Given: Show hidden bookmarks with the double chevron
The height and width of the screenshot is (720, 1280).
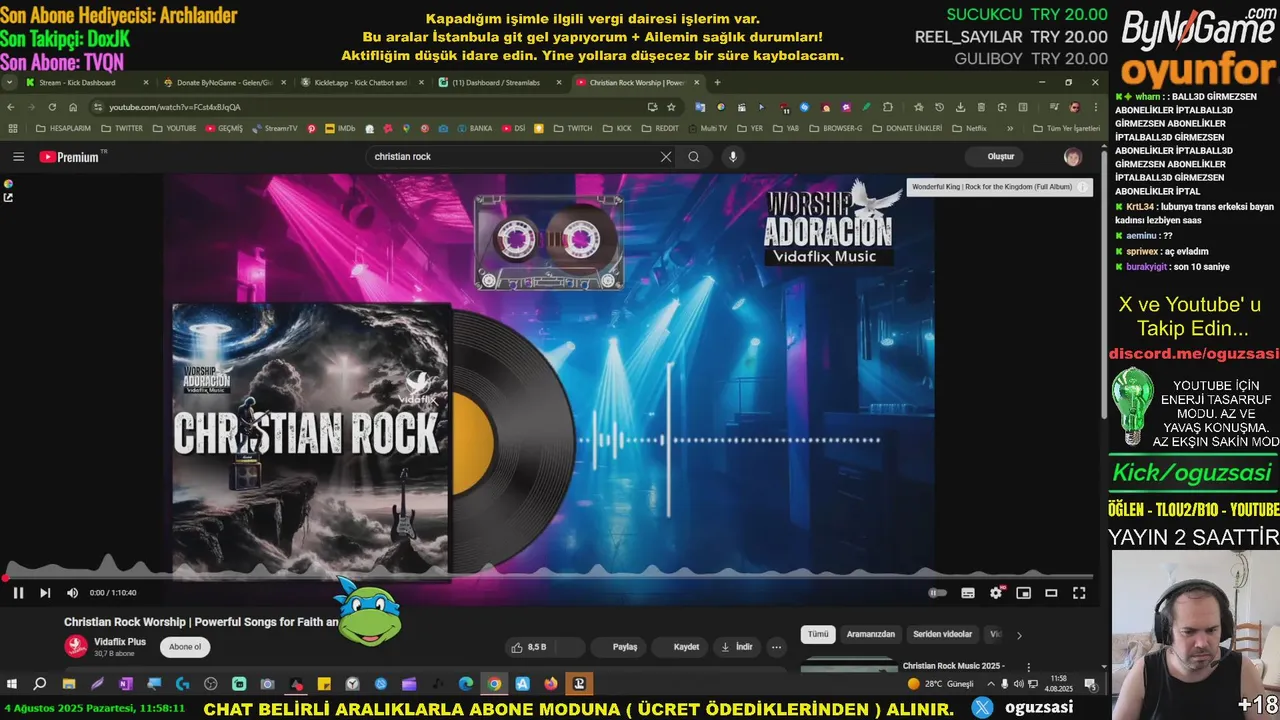Looking at the screenshot, I should coord(1010,128).
